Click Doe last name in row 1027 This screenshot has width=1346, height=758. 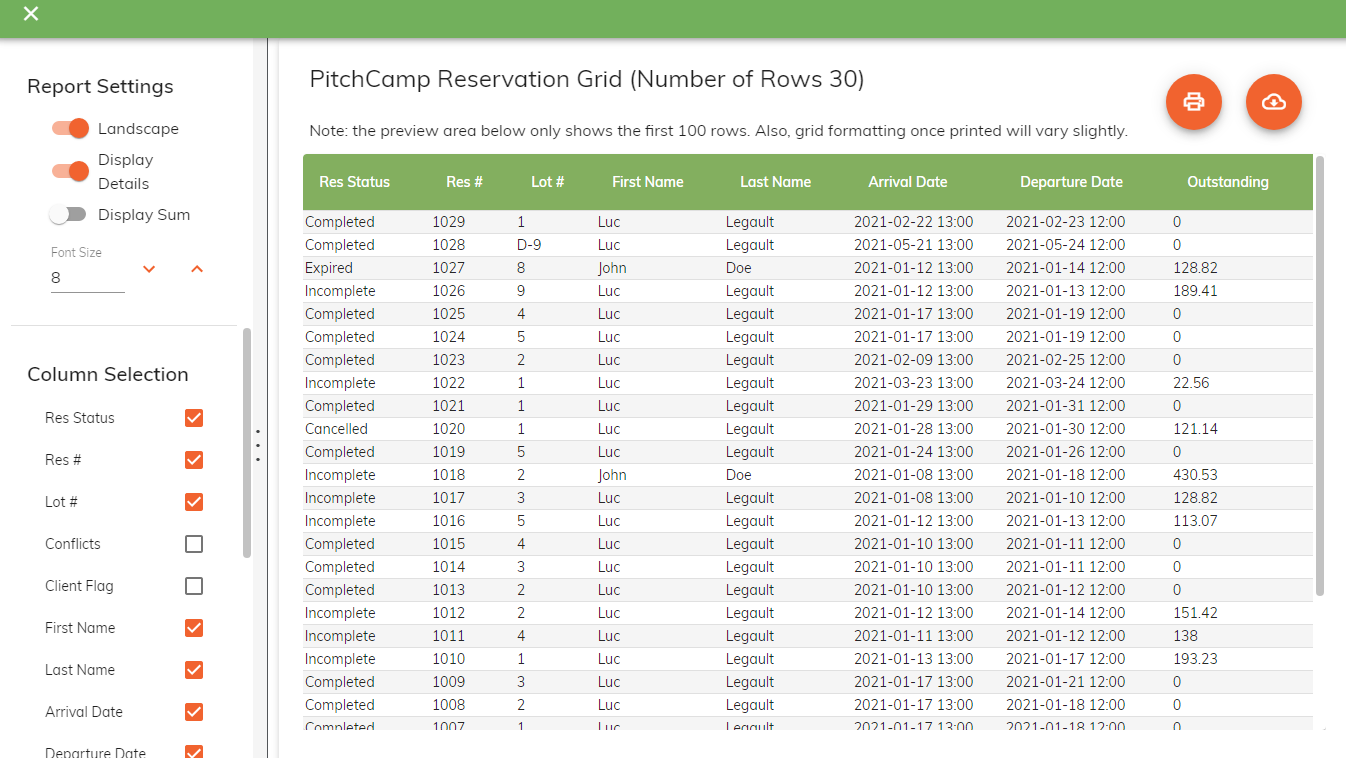pos(739,268)
